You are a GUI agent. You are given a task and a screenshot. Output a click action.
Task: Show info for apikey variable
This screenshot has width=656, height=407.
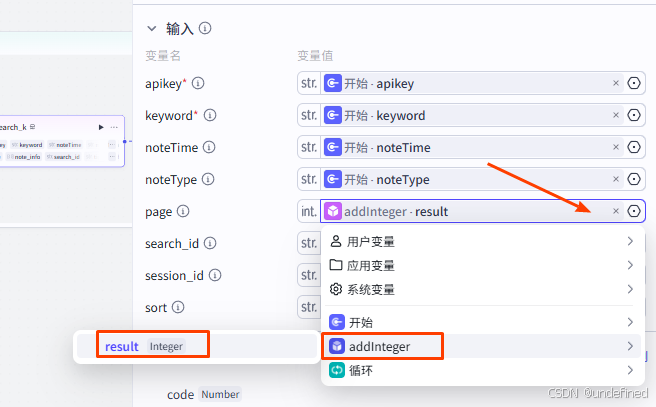[x=198, y=83]
